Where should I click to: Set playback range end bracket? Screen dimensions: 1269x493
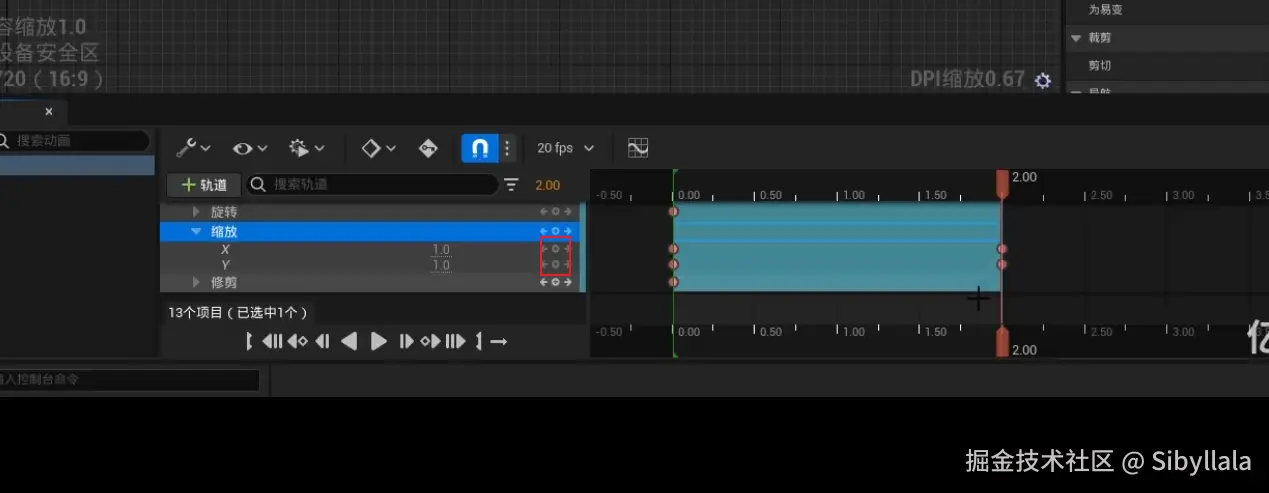coord(479,341)
